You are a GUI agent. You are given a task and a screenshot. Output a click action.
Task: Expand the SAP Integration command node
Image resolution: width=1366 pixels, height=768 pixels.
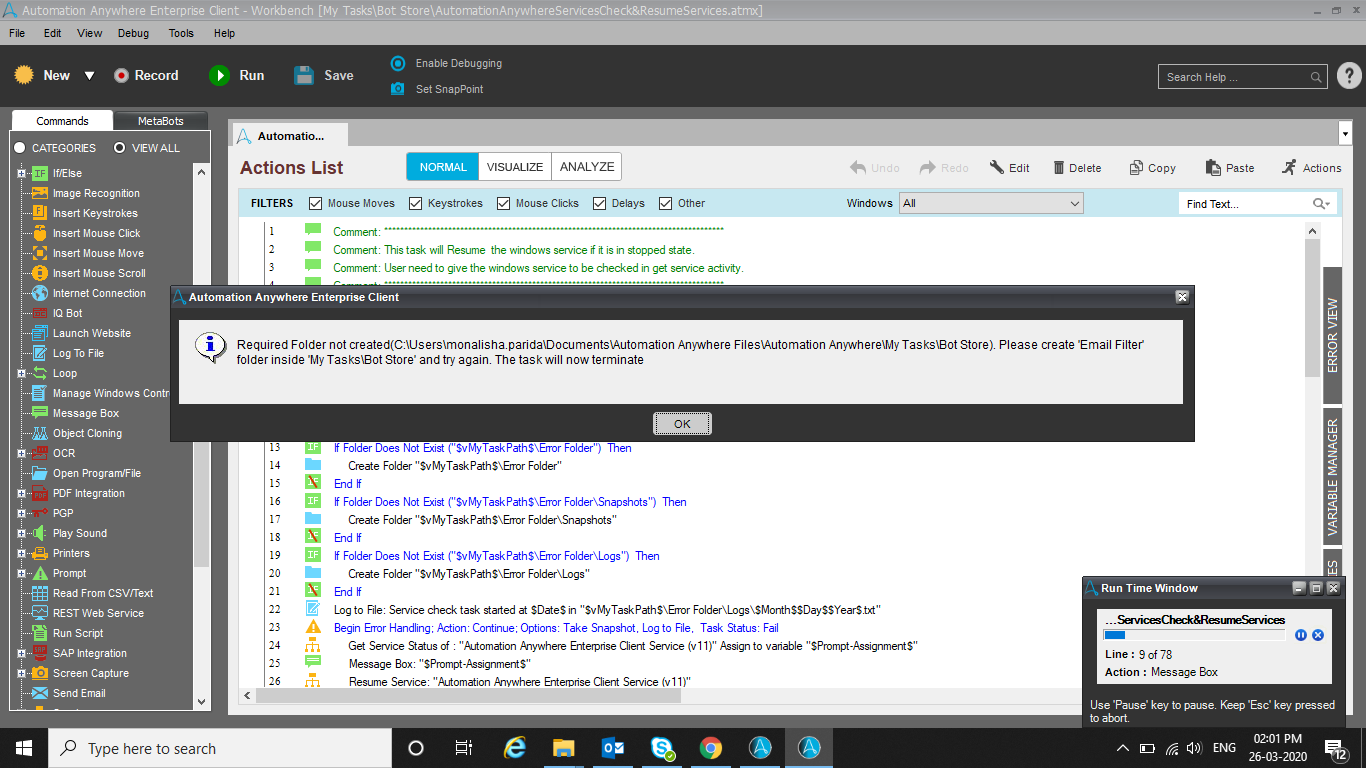(x=22, y=653)
